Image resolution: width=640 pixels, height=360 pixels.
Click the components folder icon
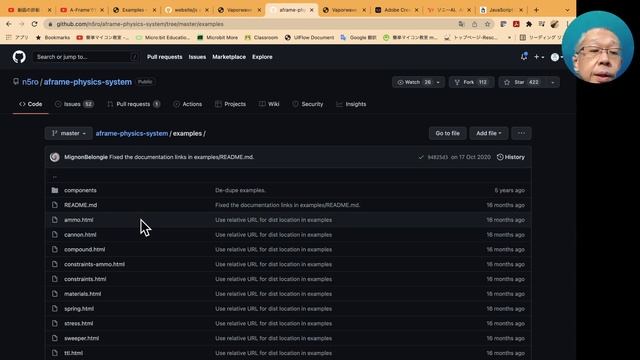point(55,190)
